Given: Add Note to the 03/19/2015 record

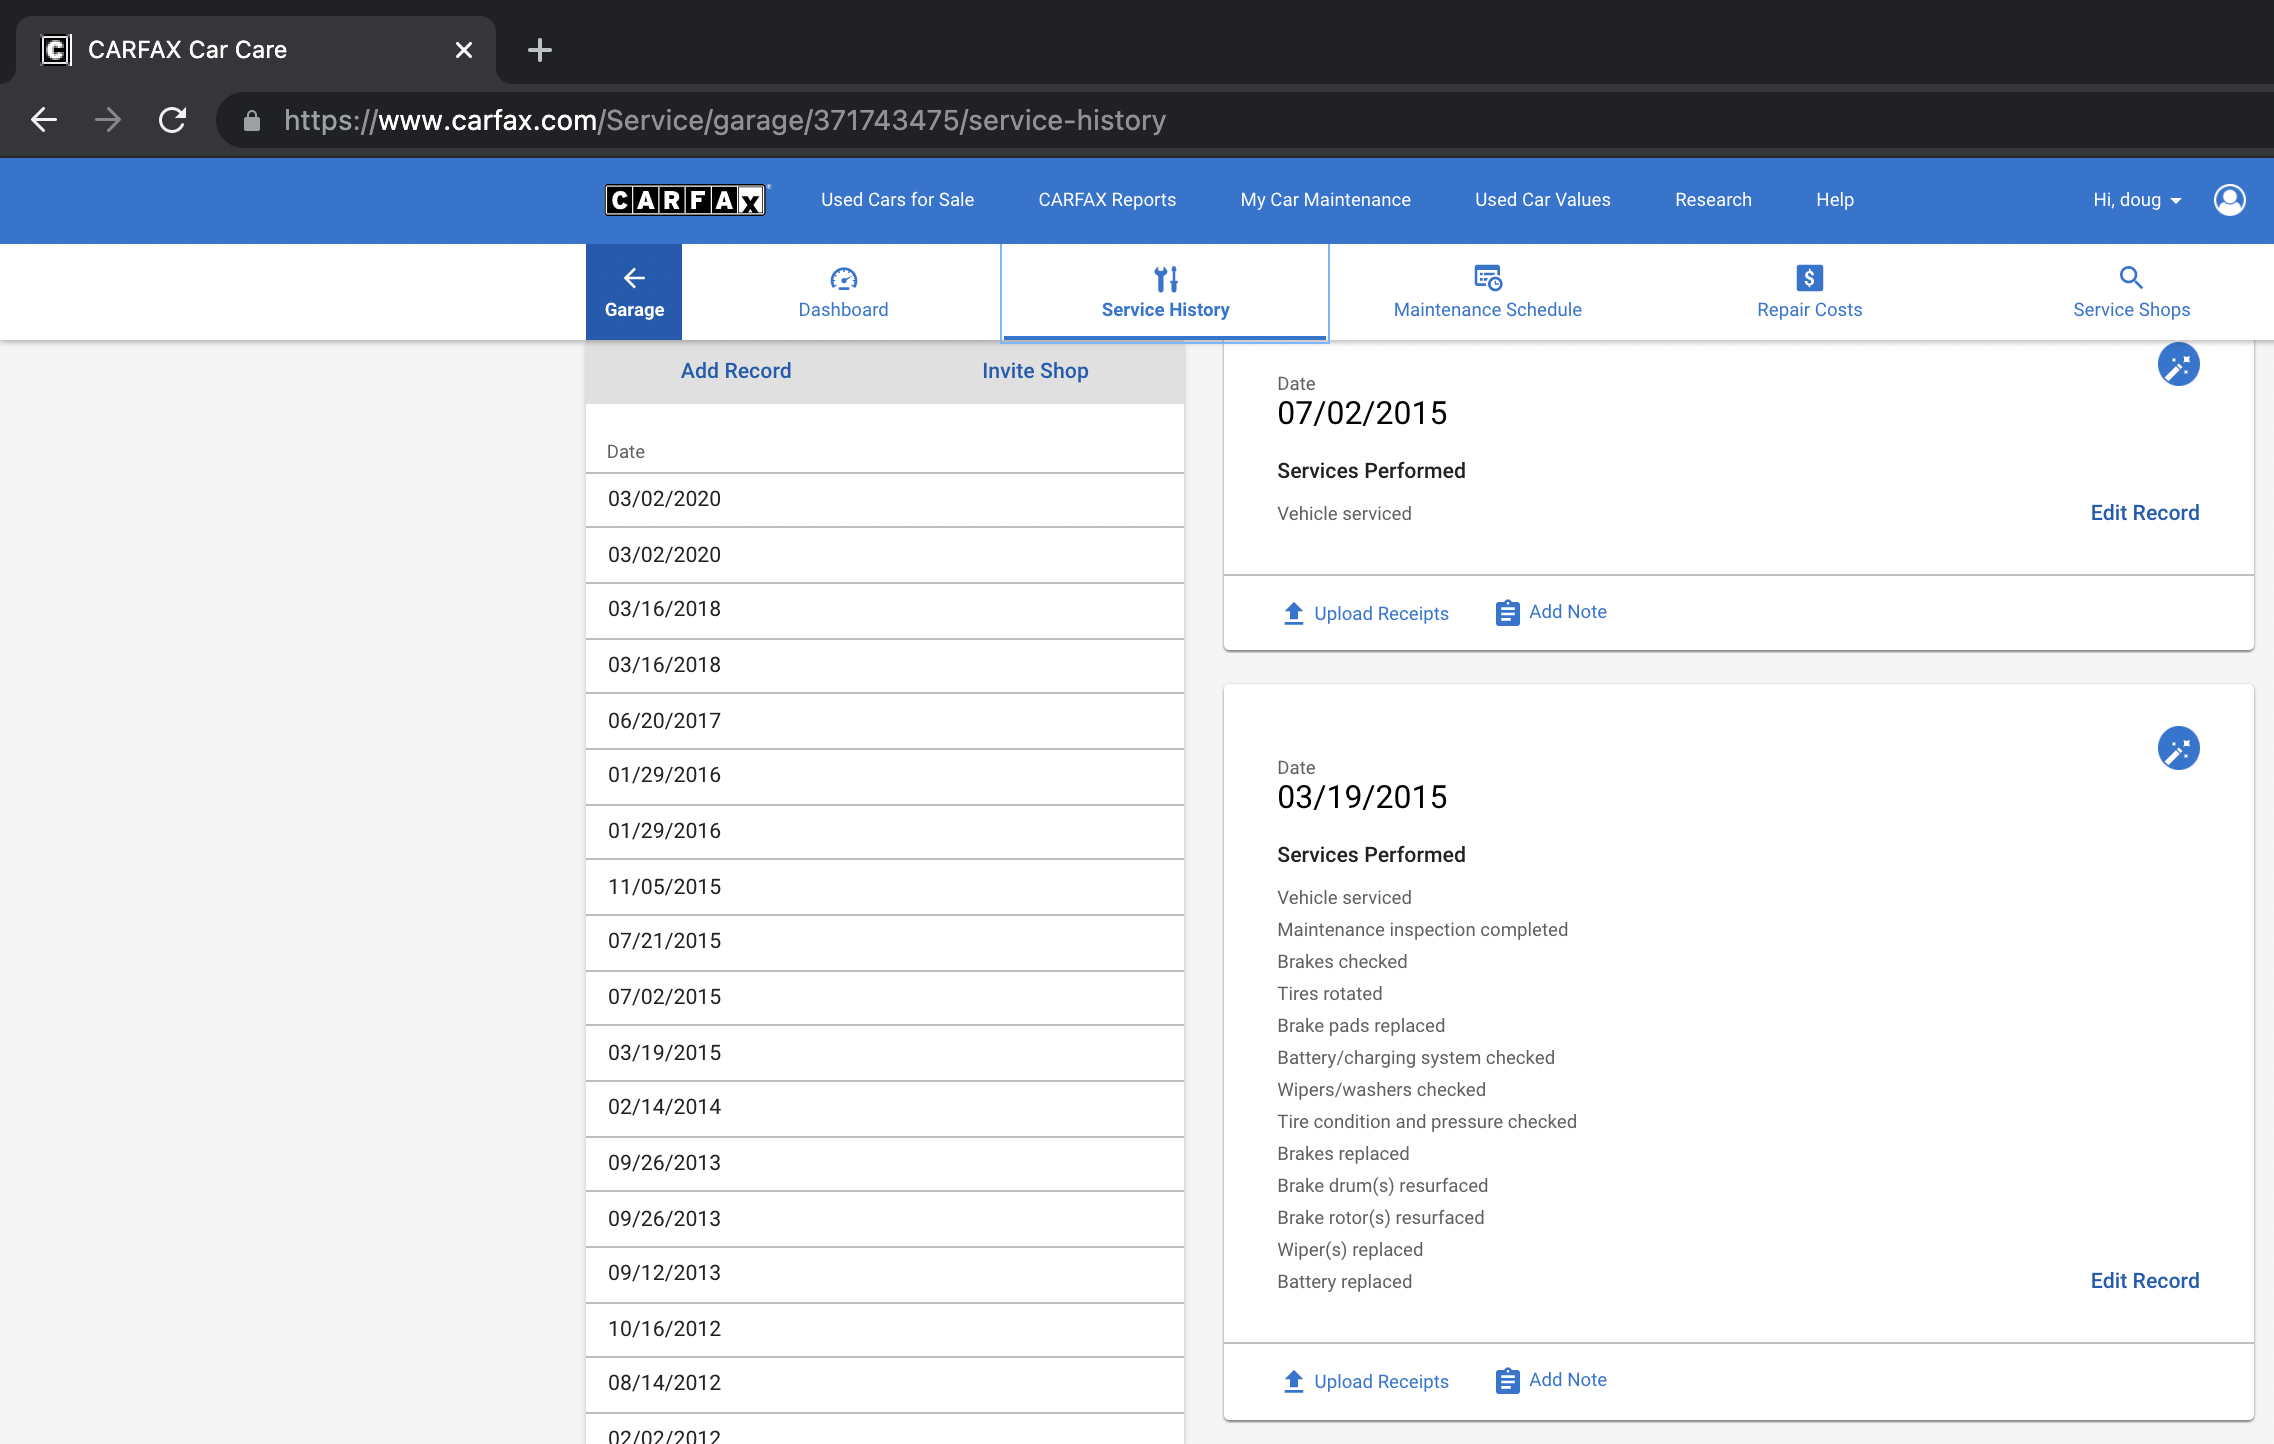Looking at the screenshot, I should coord(1551,1380).
